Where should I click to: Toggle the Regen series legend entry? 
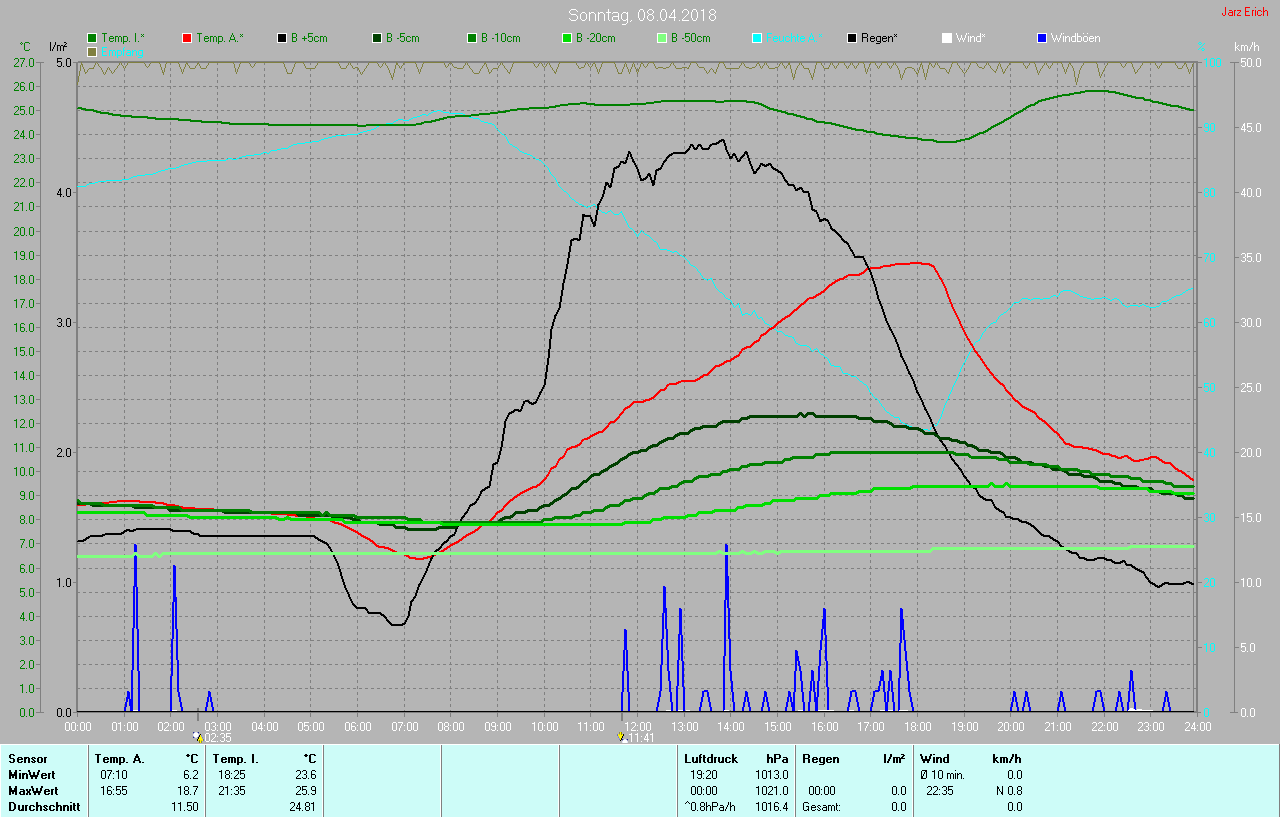[852, 38]
